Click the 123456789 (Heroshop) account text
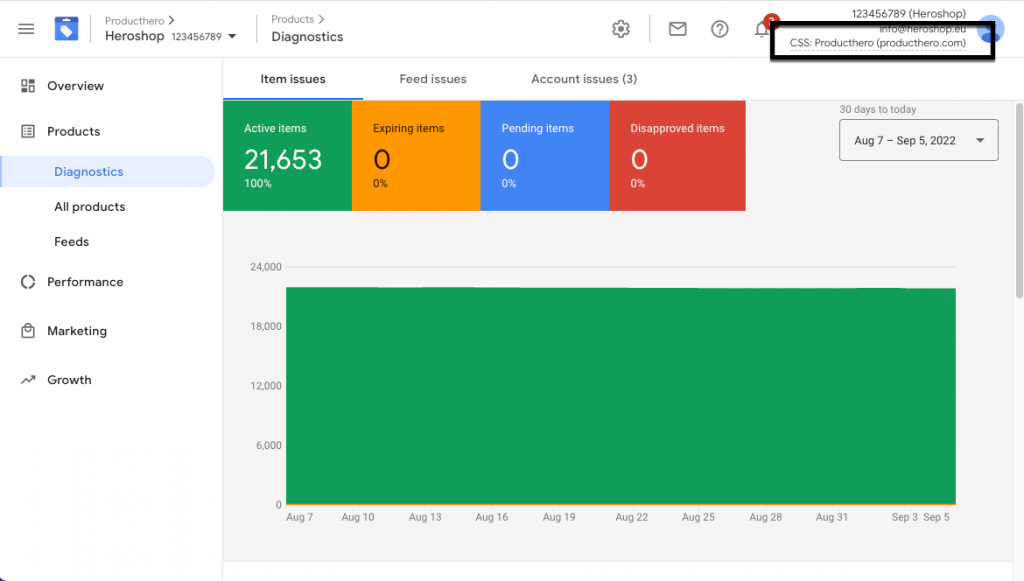The width and height of the screenshot is (1024, 581). [x=908, y=13]
